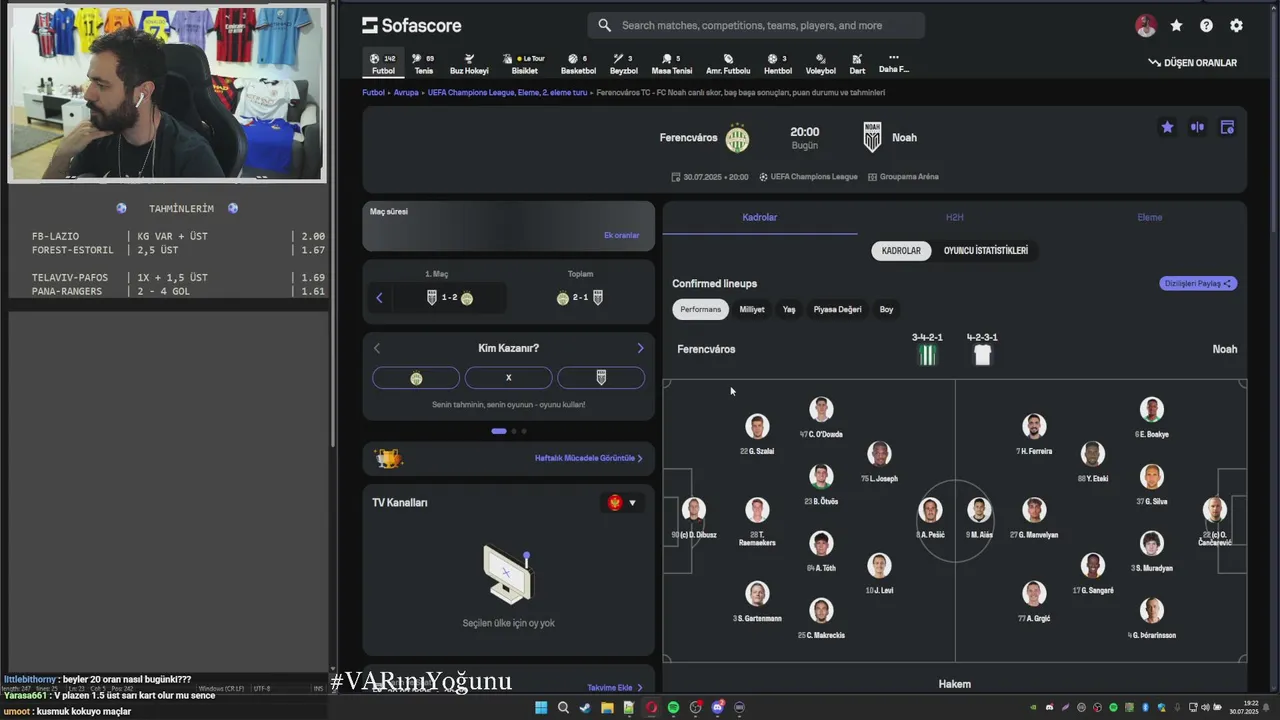Screen dimensions: 1280x720
Task: Select the Milliyet filter chip
Action: 752,310
